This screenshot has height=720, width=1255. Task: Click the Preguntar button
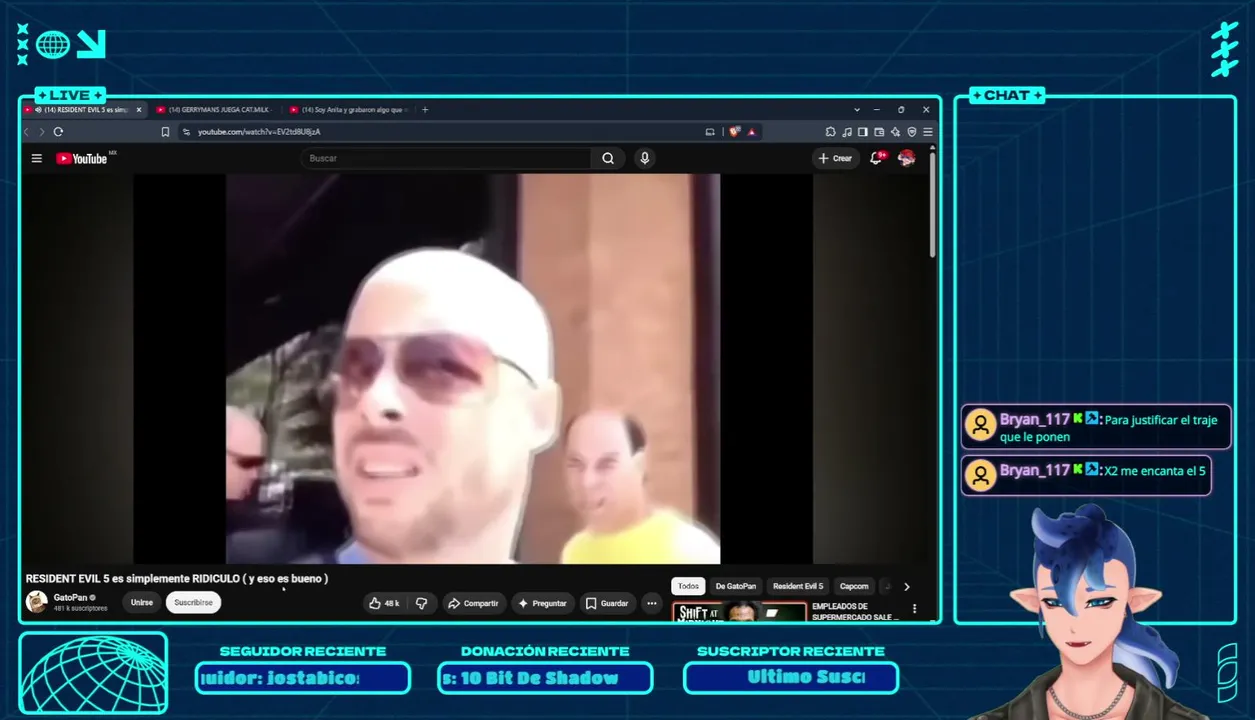[542, 603]
